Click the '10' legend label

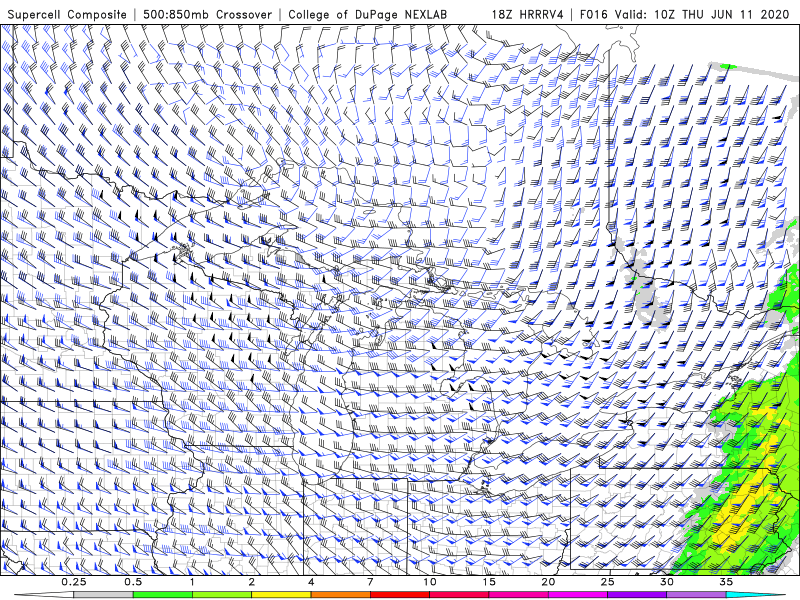pyautogui.click(x=430, y=582)
